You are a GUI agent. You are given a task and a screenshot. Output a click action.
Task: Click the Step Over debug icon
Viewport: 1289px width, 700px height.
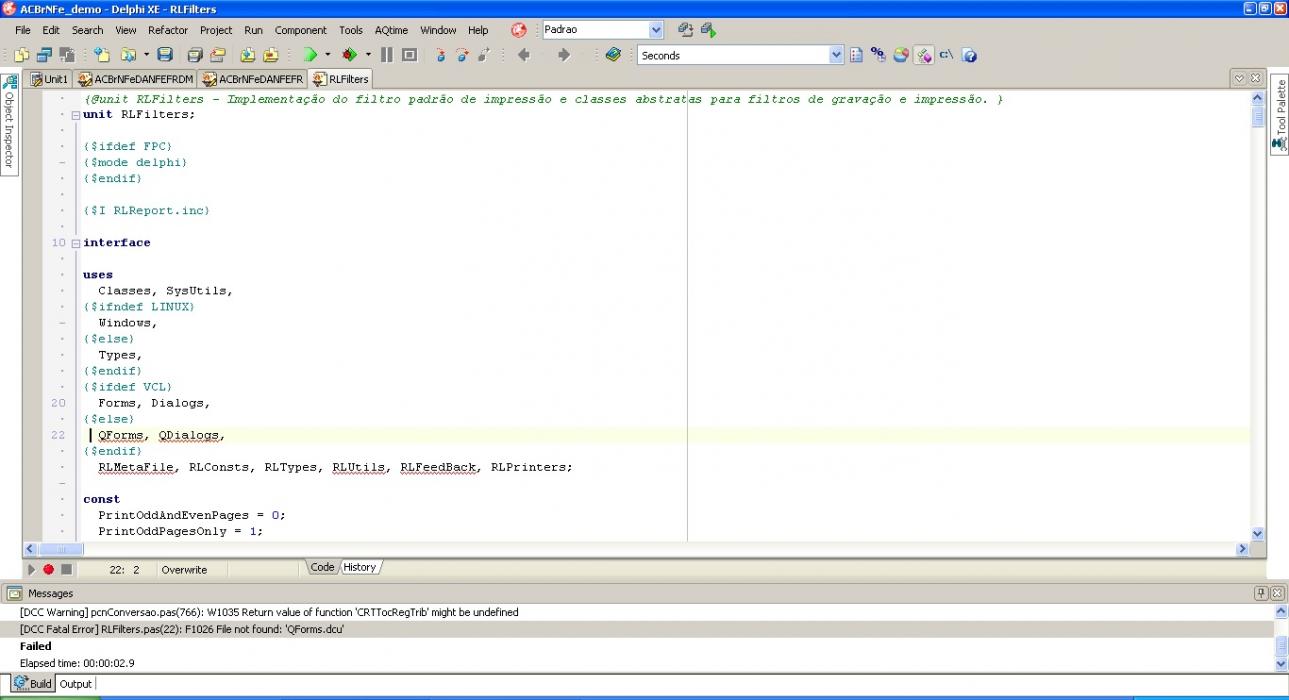click(462, 55)
